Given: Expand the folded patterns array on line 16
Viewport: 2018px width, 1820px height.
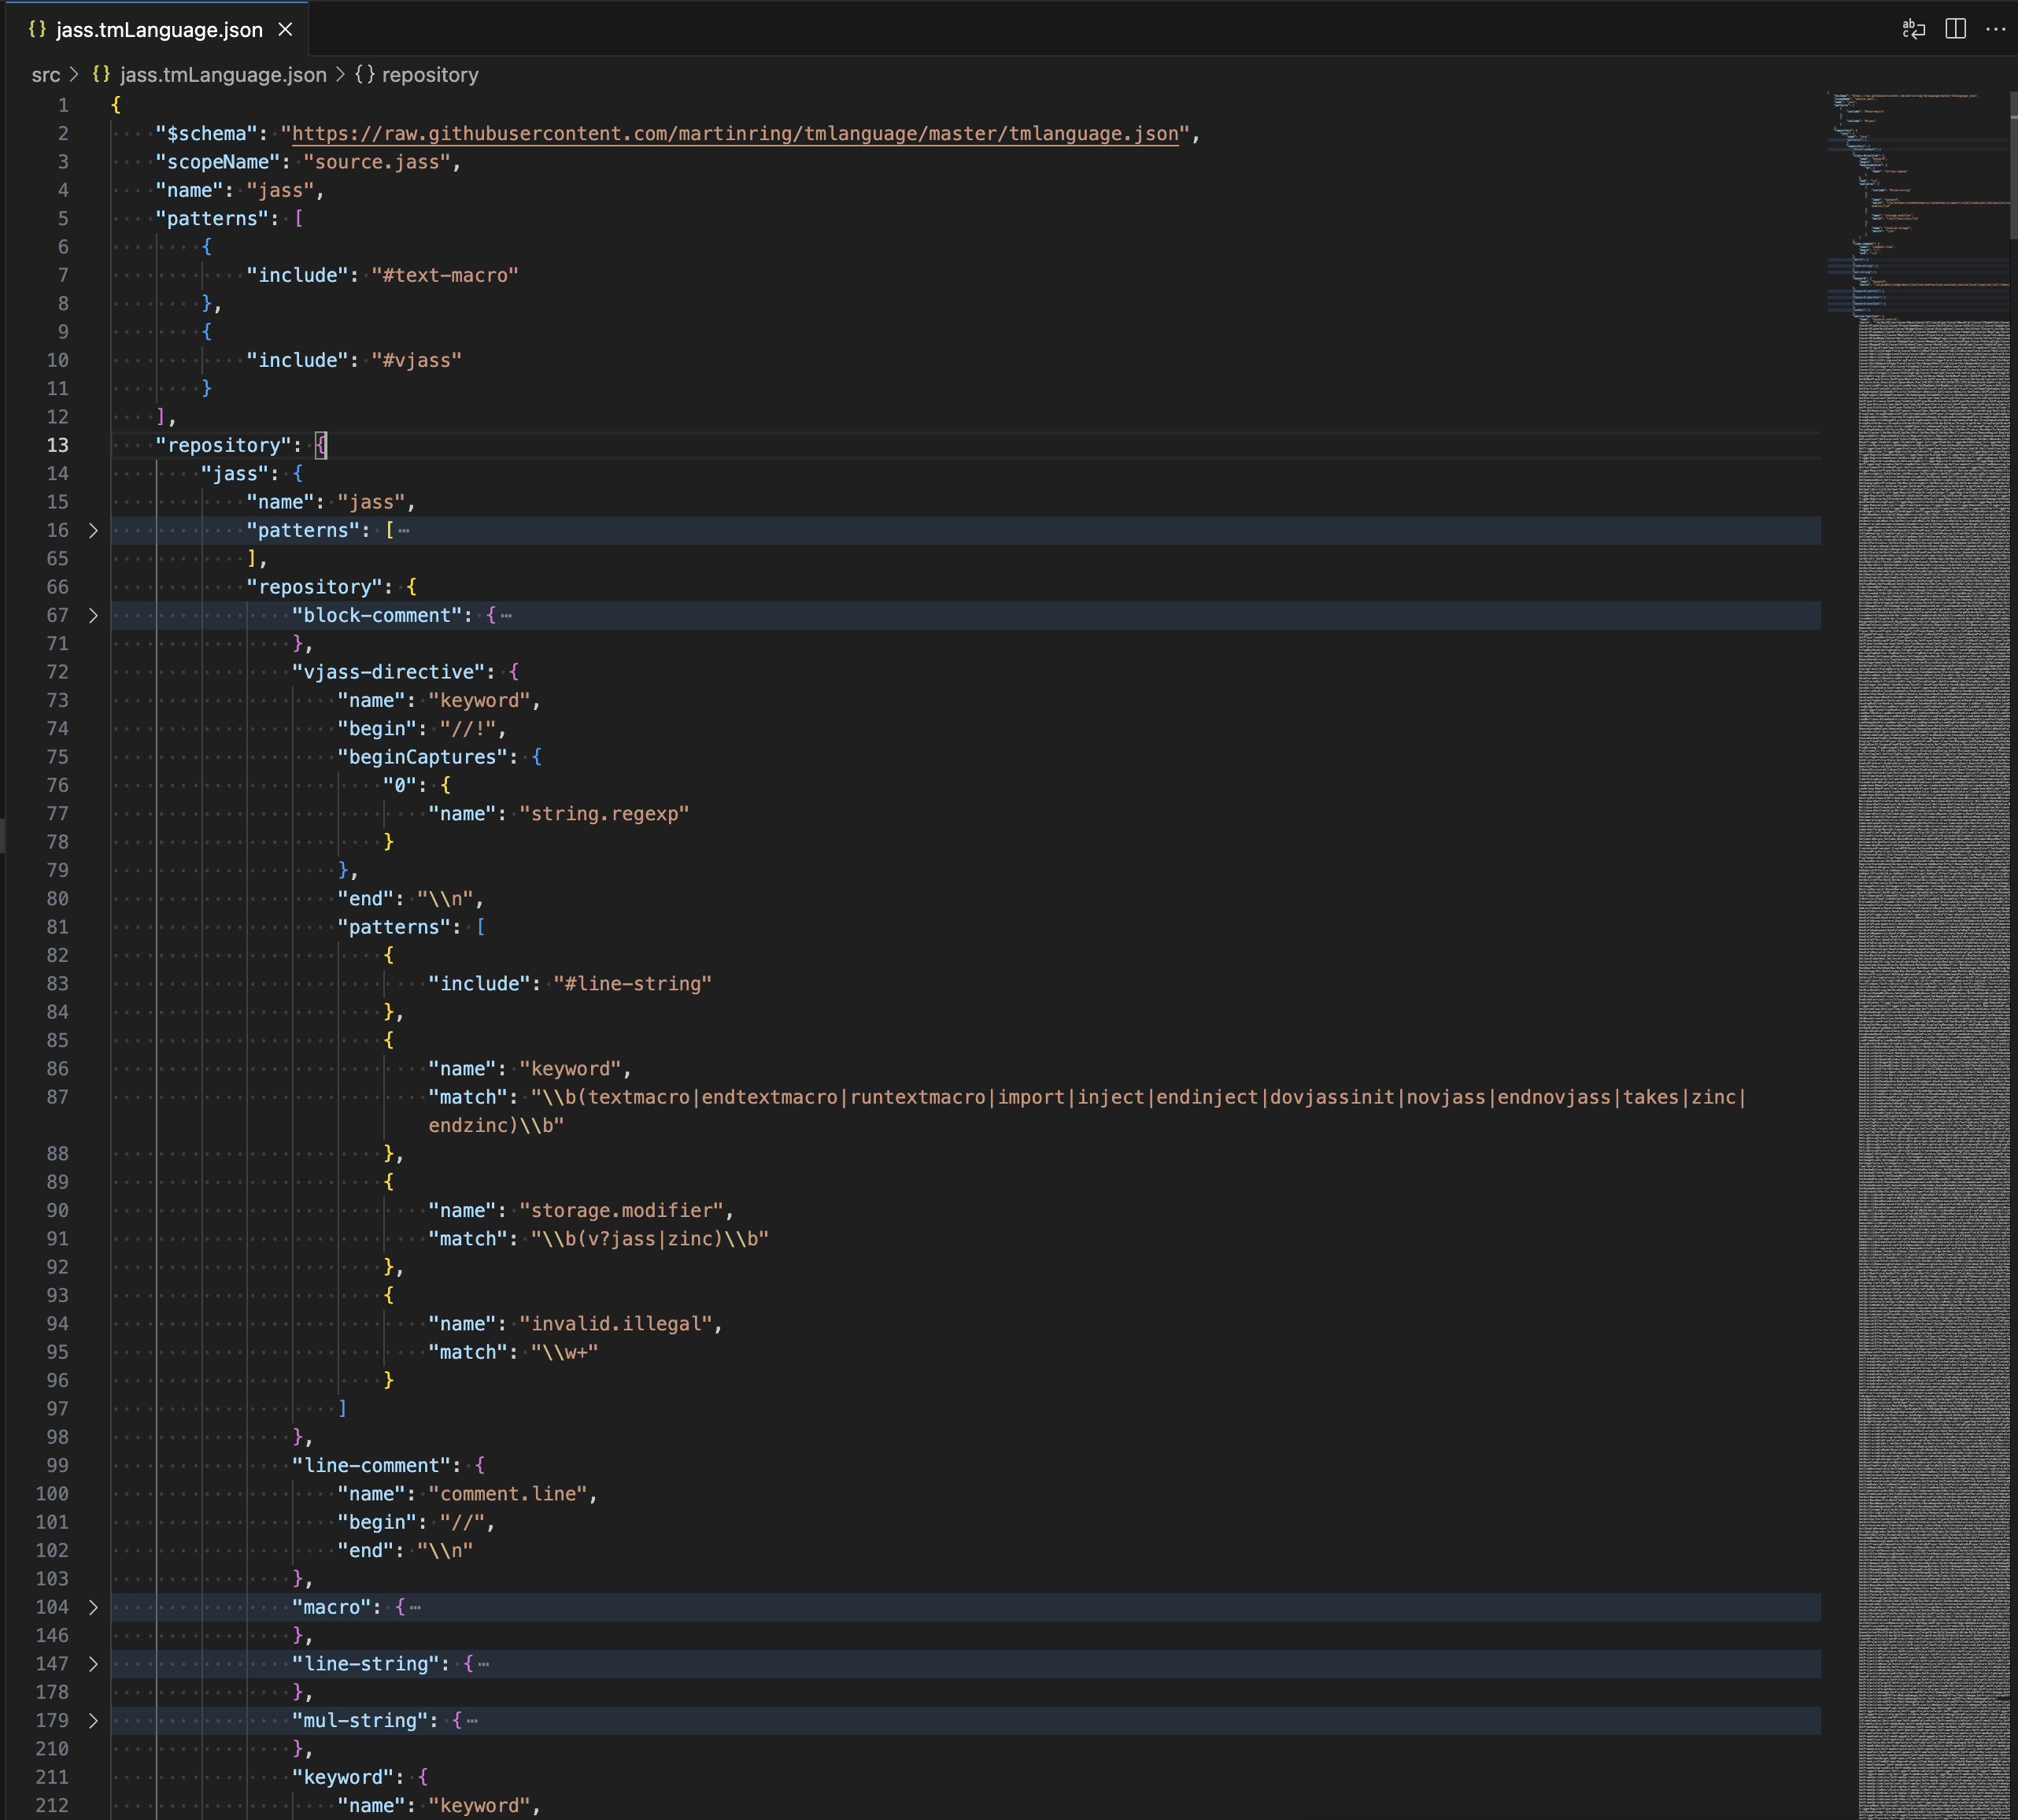Looking at the screenshot, I should point(93,531).
